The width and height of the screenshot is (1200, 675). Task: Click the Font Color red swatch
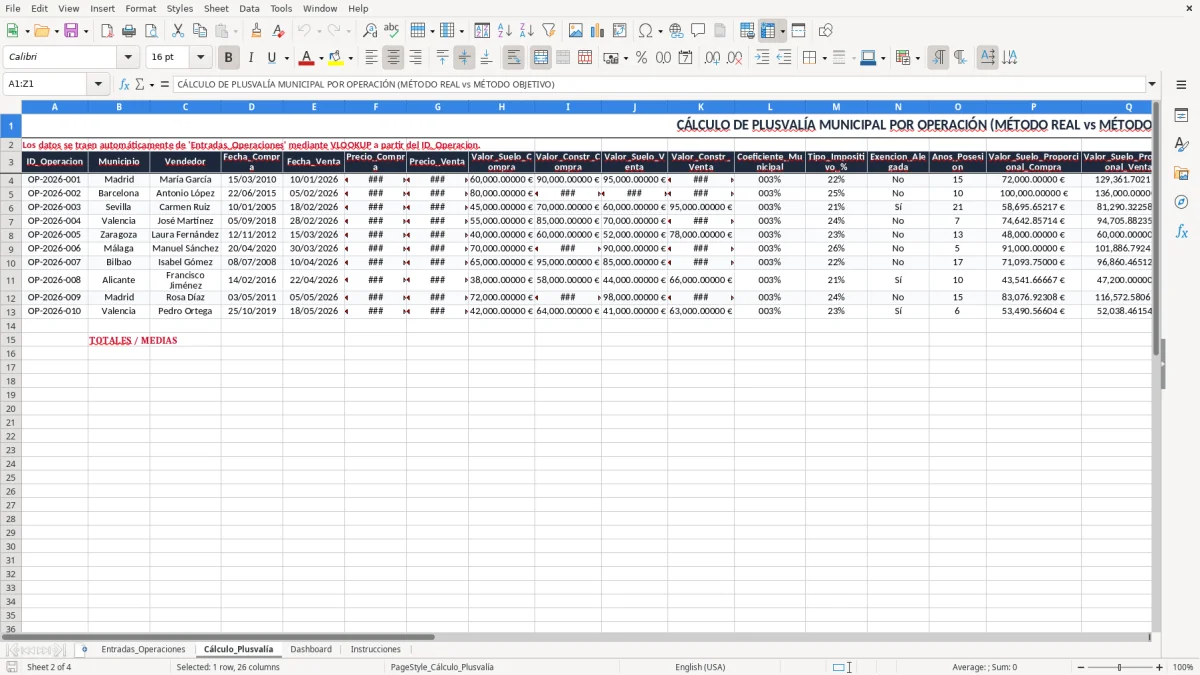(x=307, y=58)
